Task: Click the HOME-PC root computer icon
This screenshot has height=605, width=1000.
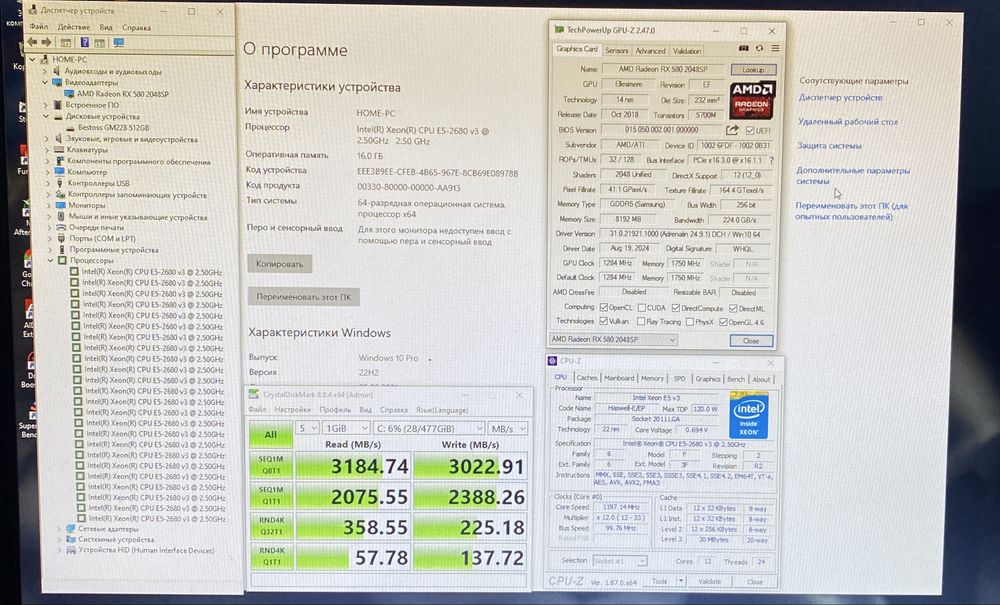Action: point(45,59)
